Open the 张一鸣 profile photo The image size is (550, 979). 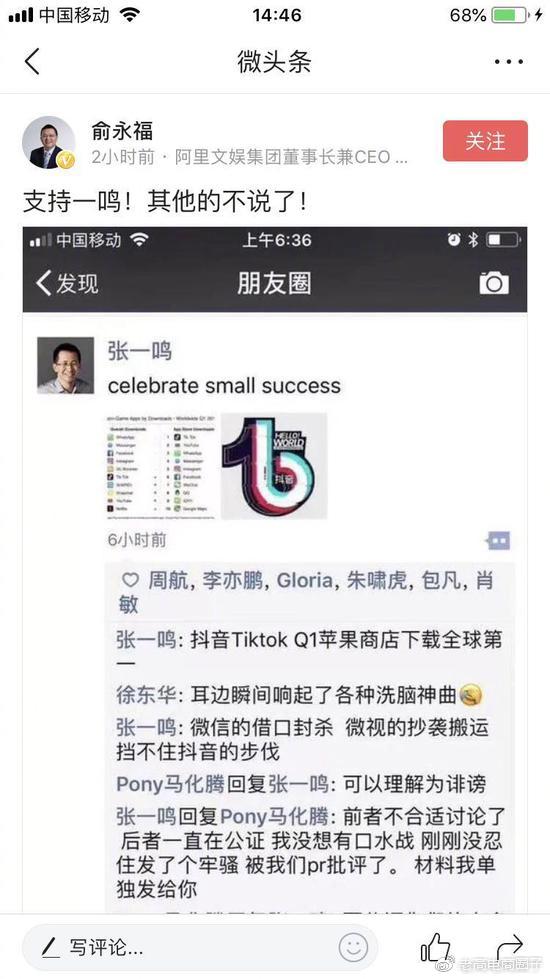[x=66, y=365]
